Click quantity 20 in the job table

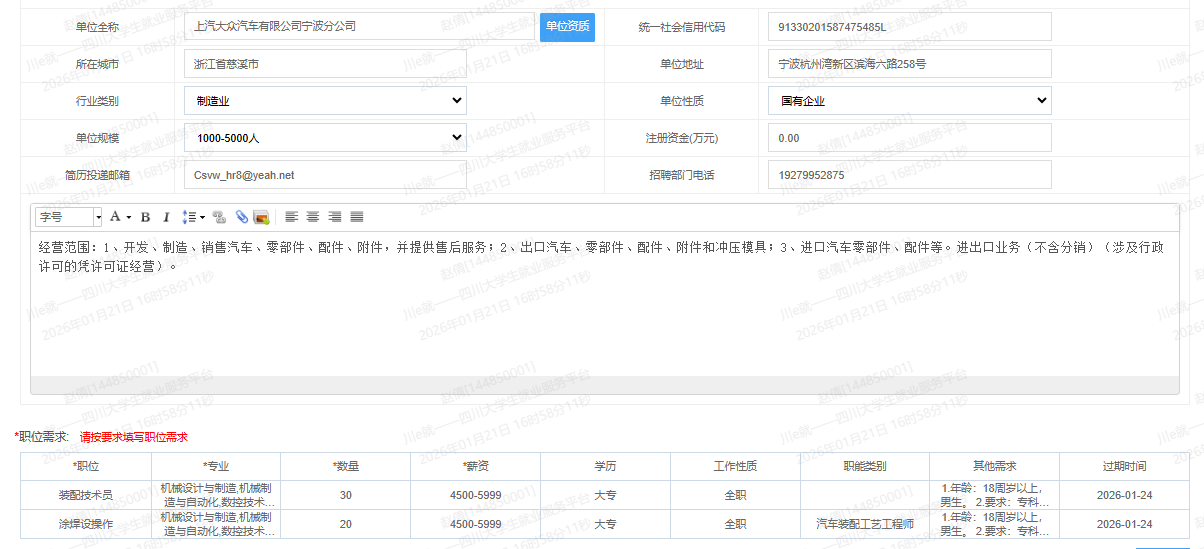coord(346,524)
